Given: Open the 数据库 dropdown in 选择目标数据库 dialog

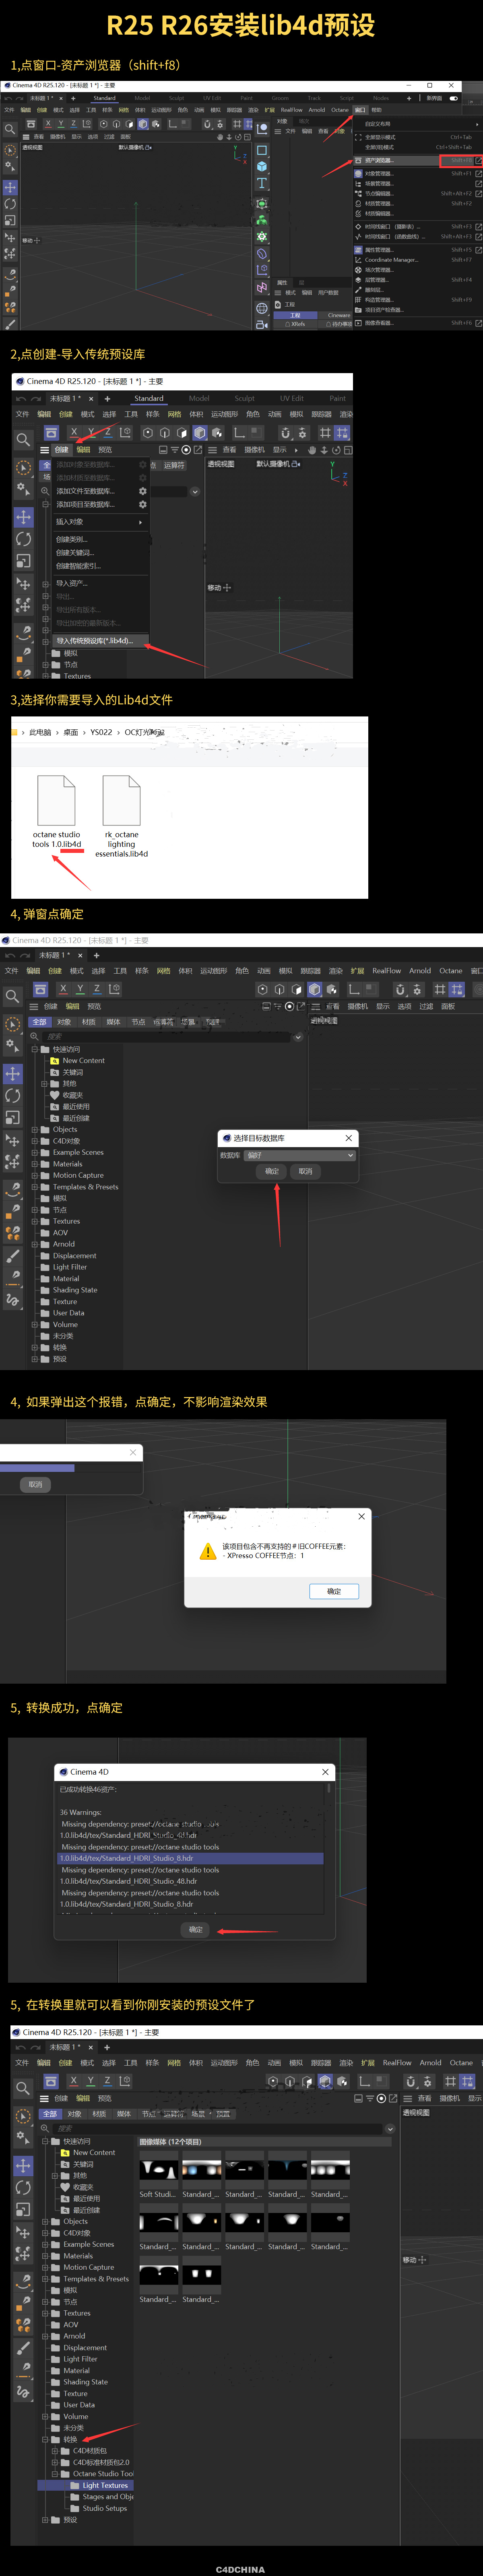Looking at the screenshot, I should (300, 1155).
